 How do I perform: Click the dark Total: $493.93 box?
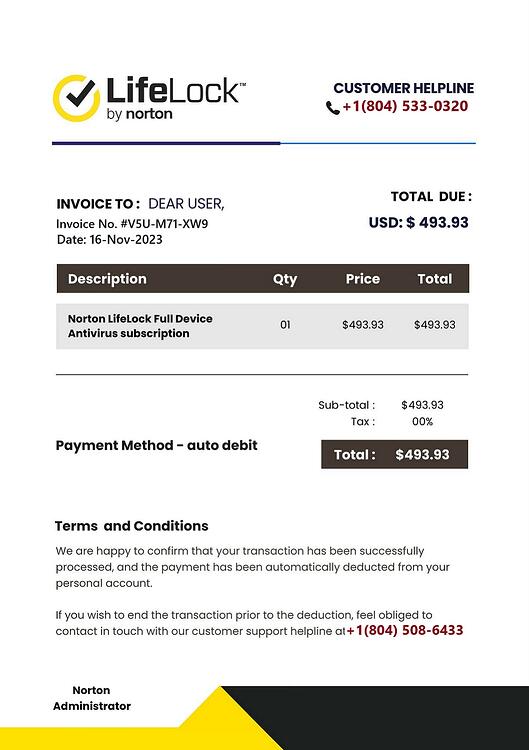pyautogui.click(x=395, y=454)
